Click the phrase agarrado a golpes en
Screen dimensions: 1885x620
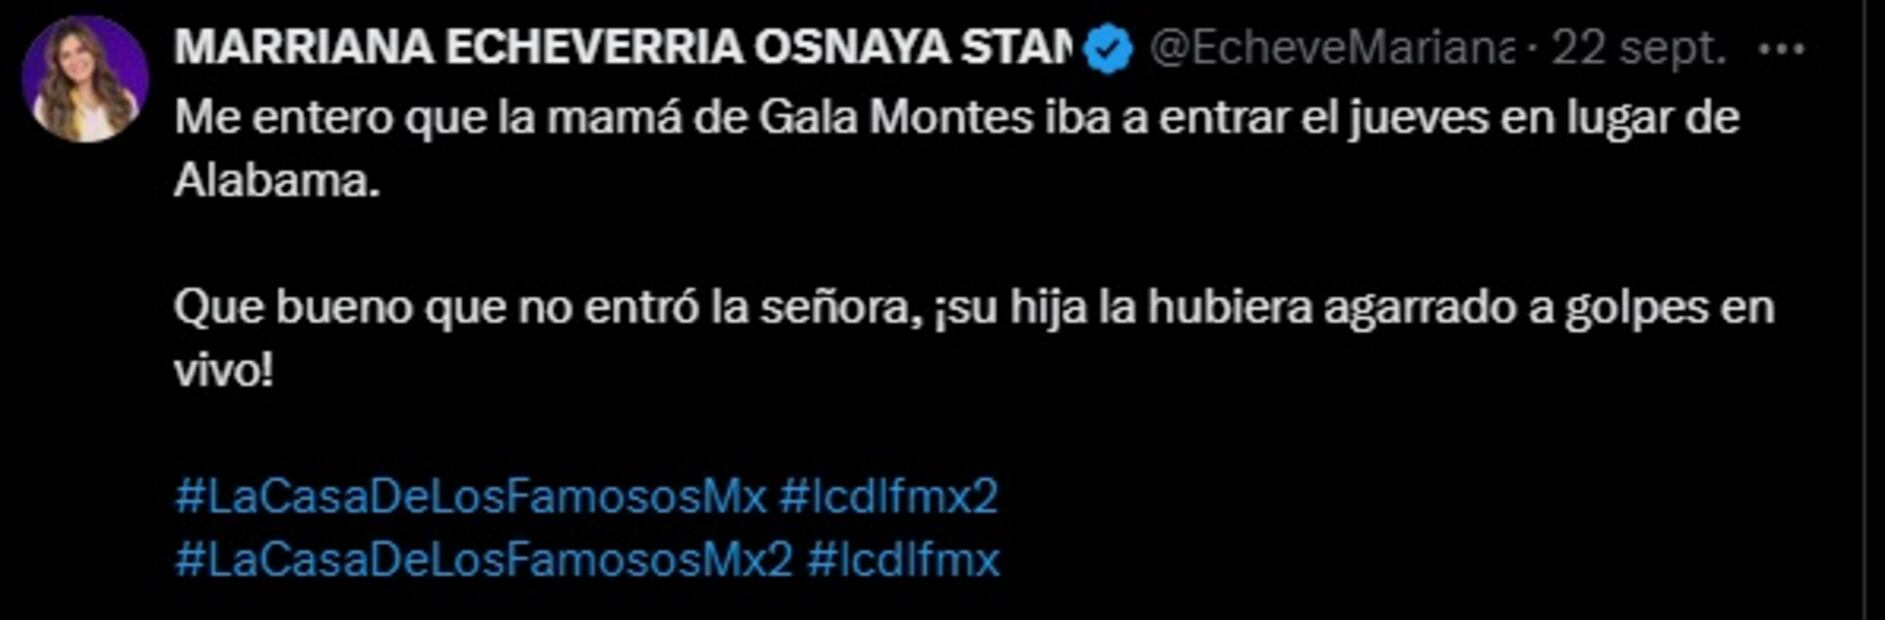coord(1549,307)
